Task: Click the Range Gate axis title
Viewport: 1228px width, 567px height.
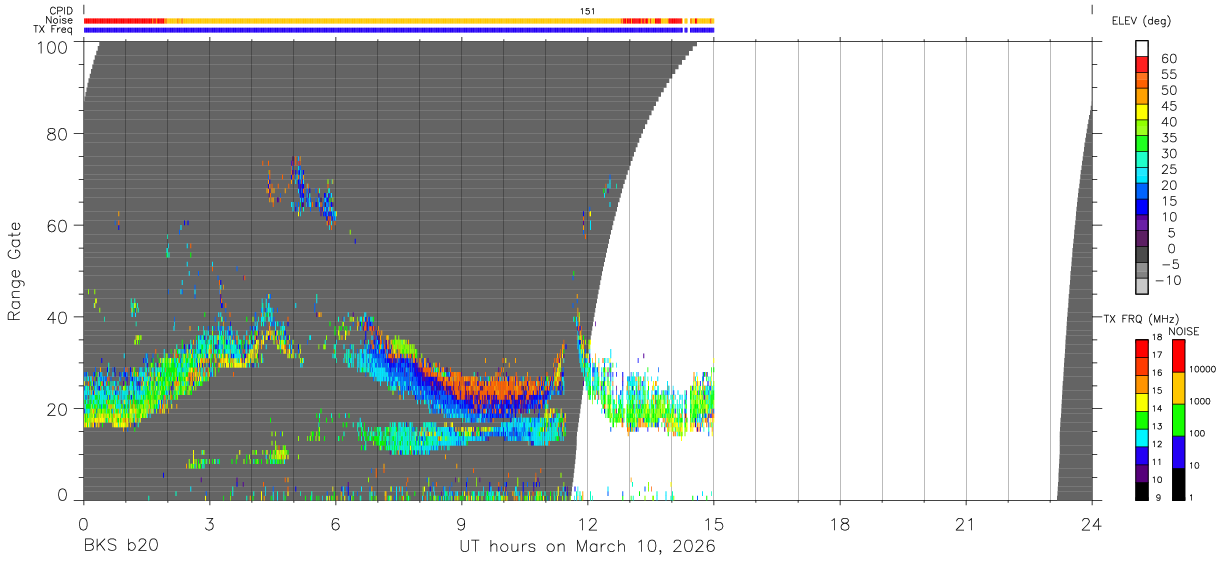Action: point(15,272)
